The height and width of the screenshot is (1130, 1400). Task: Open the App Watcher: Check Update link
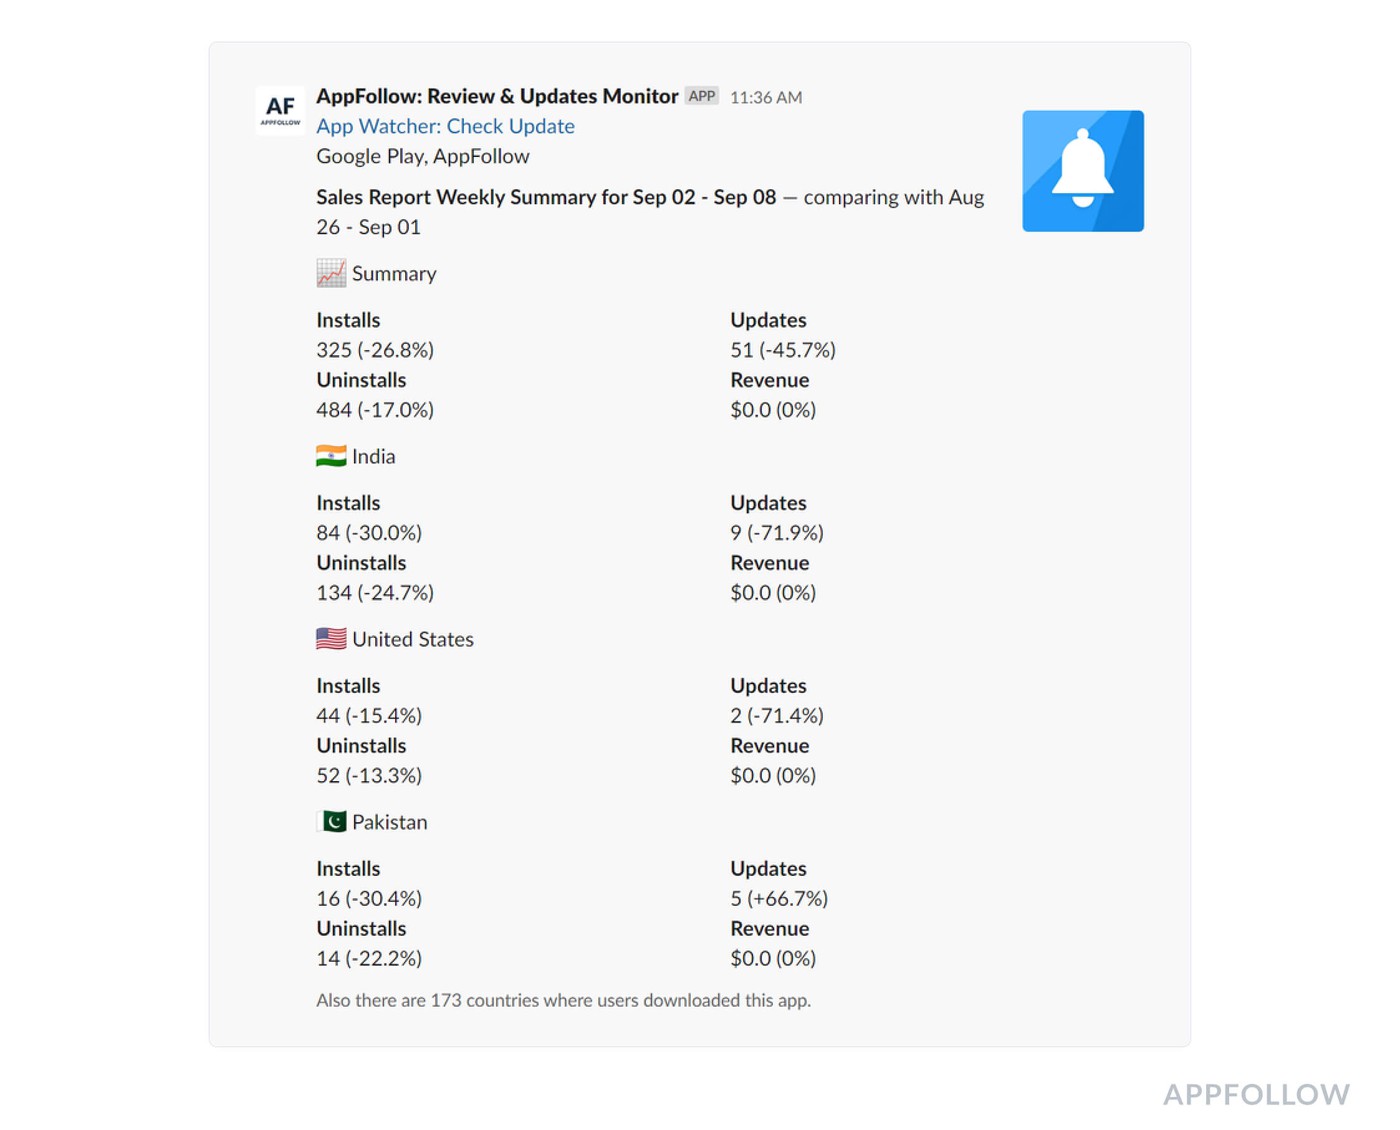pos(445,126)
